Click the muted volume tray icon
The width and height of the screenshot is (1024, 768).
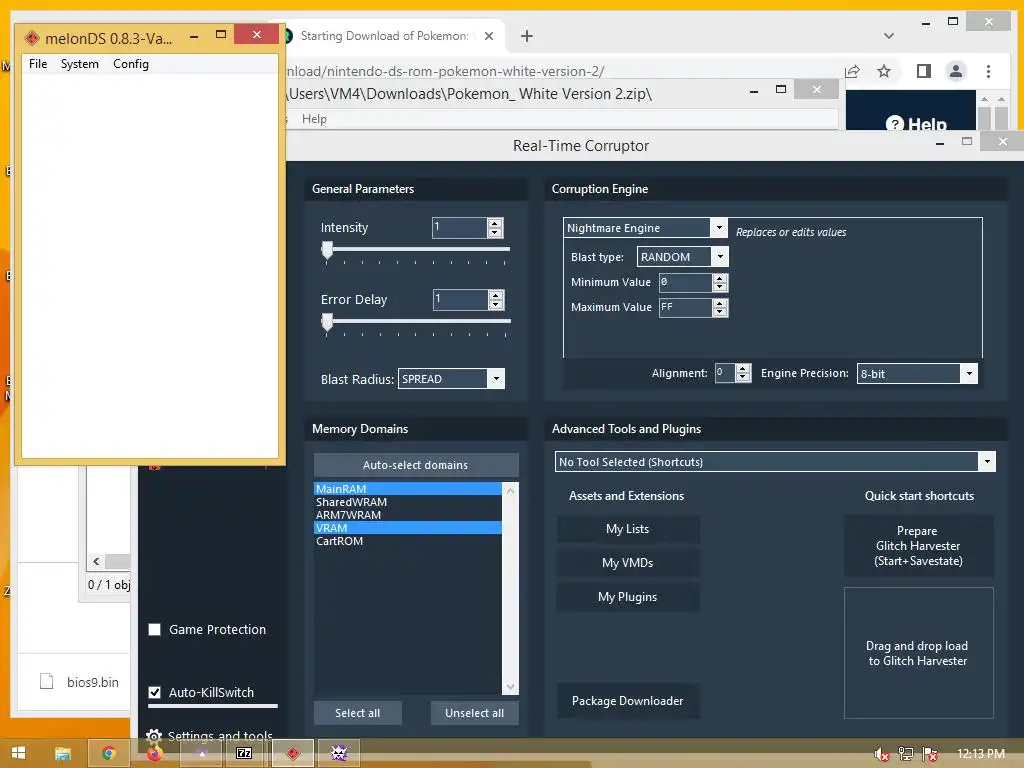coord(881,754)
